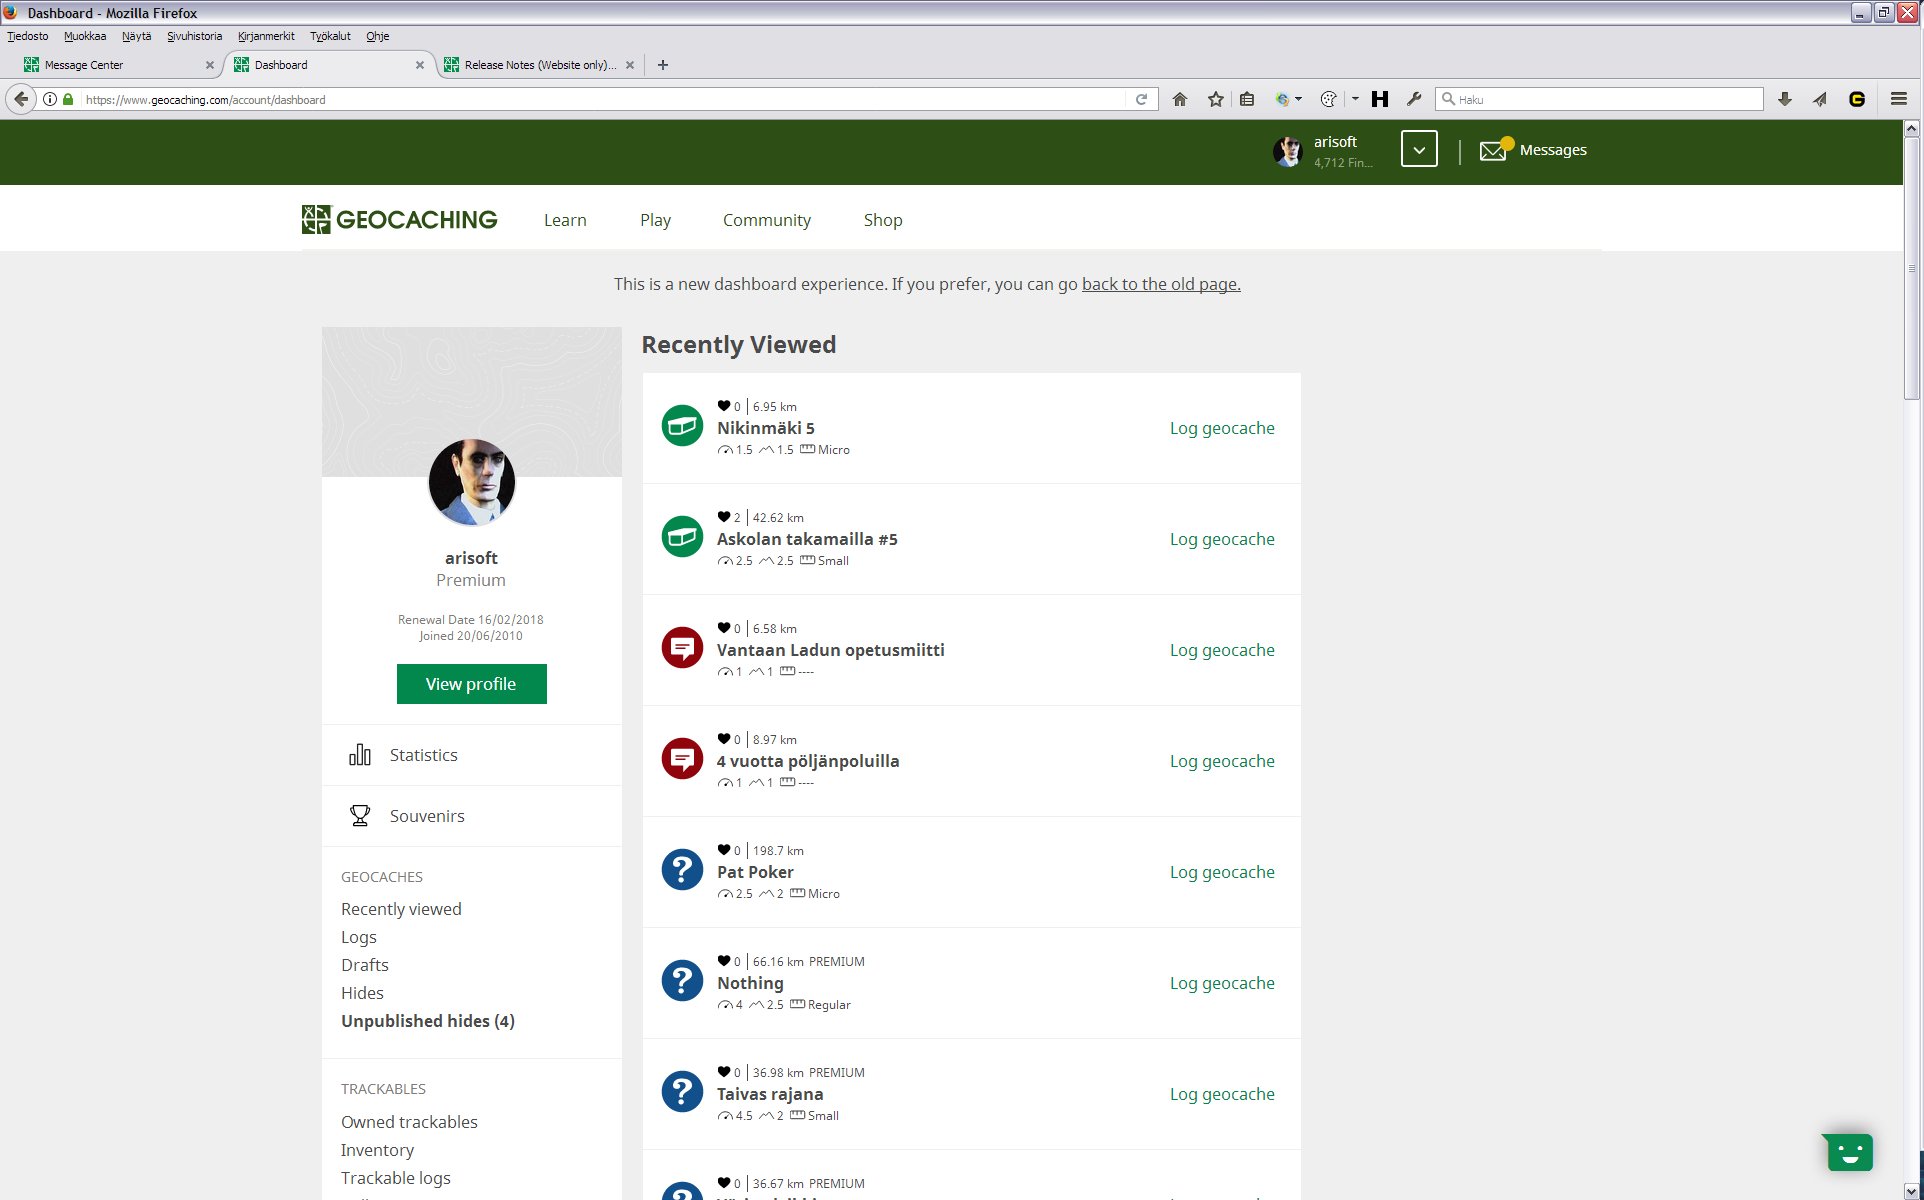Follow the back to the old page link
The image size is (1924, 1200).
pyautogui.click(x=1160, y=284)
